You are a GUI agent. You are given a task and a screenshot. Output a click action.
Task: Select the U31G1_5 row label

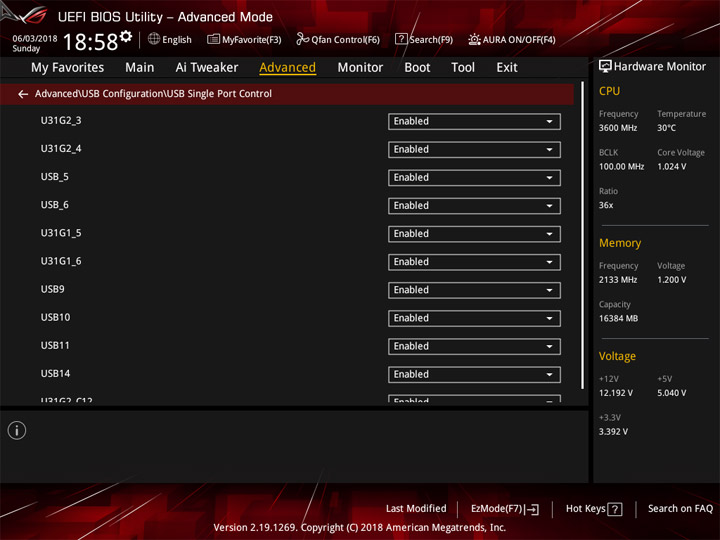pos(61,233)
